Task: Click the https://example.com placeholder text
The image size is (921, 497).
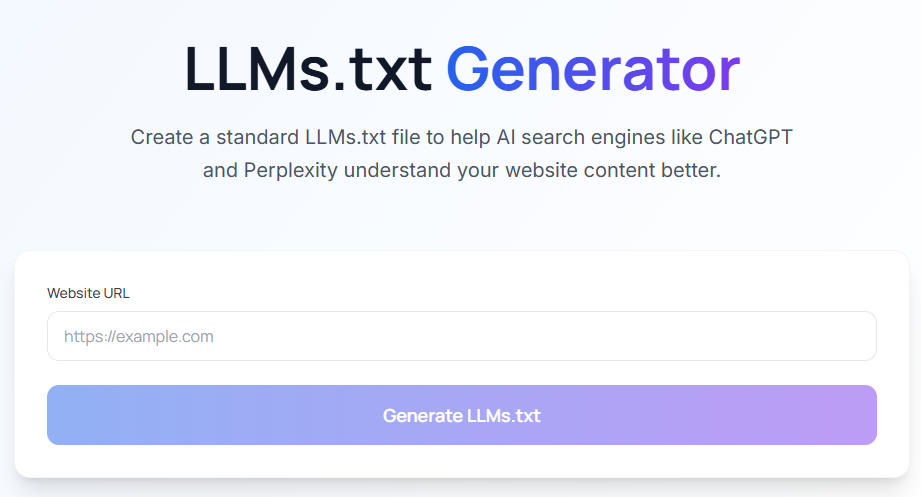Action: click(138, 336)
